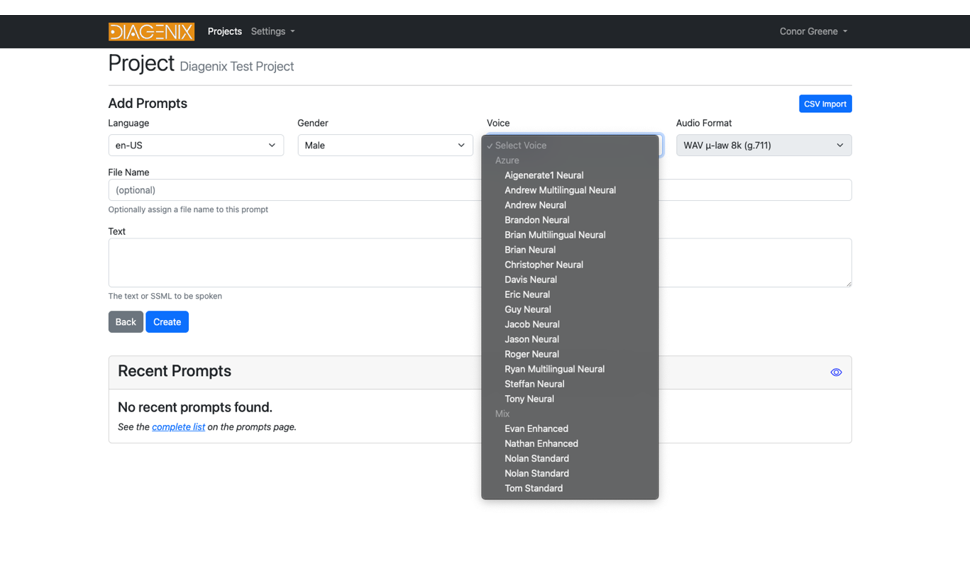Viewport: 970px width, 572px height.
Task: Click the CSV Import button
Action: [825, 104]
